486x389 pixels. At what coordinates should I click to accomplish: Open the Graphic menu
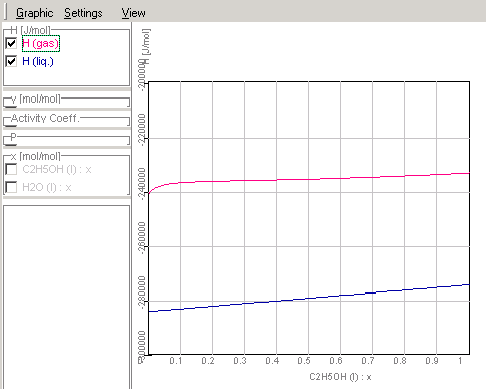point(34,13)
